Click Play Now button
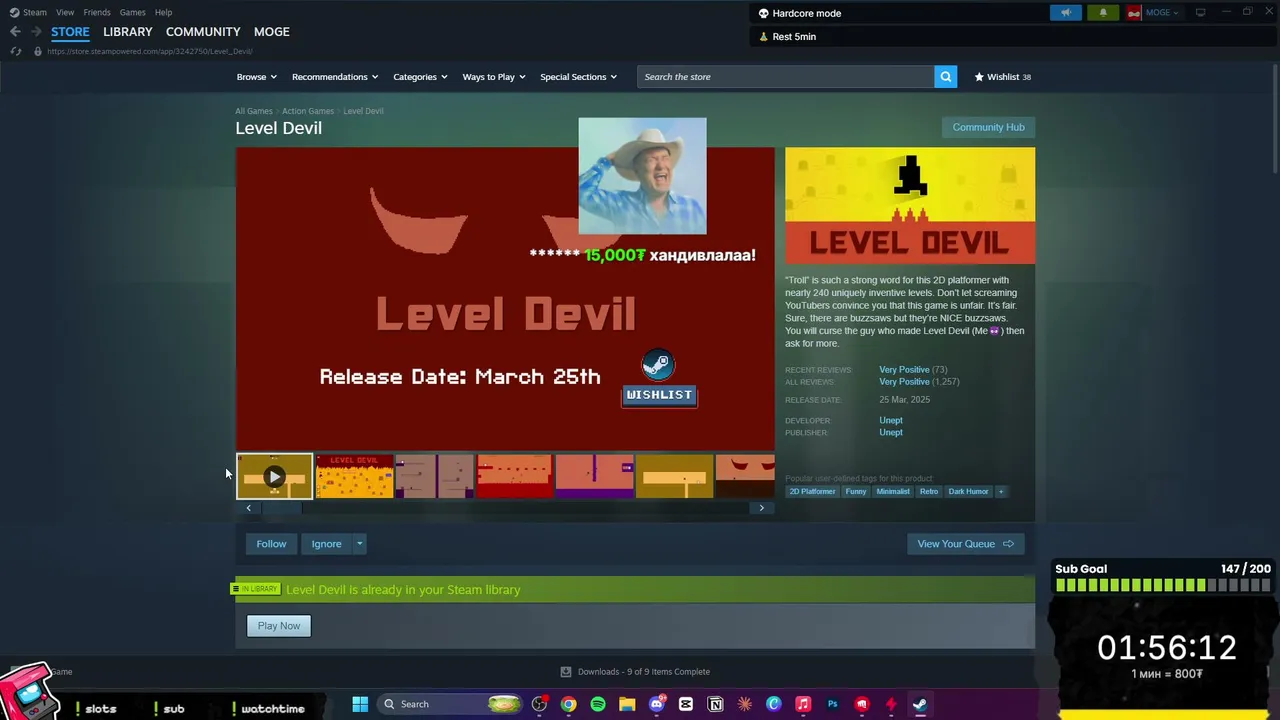The image size is (1280, 720). pyautogui.click(x=279, y=626)
